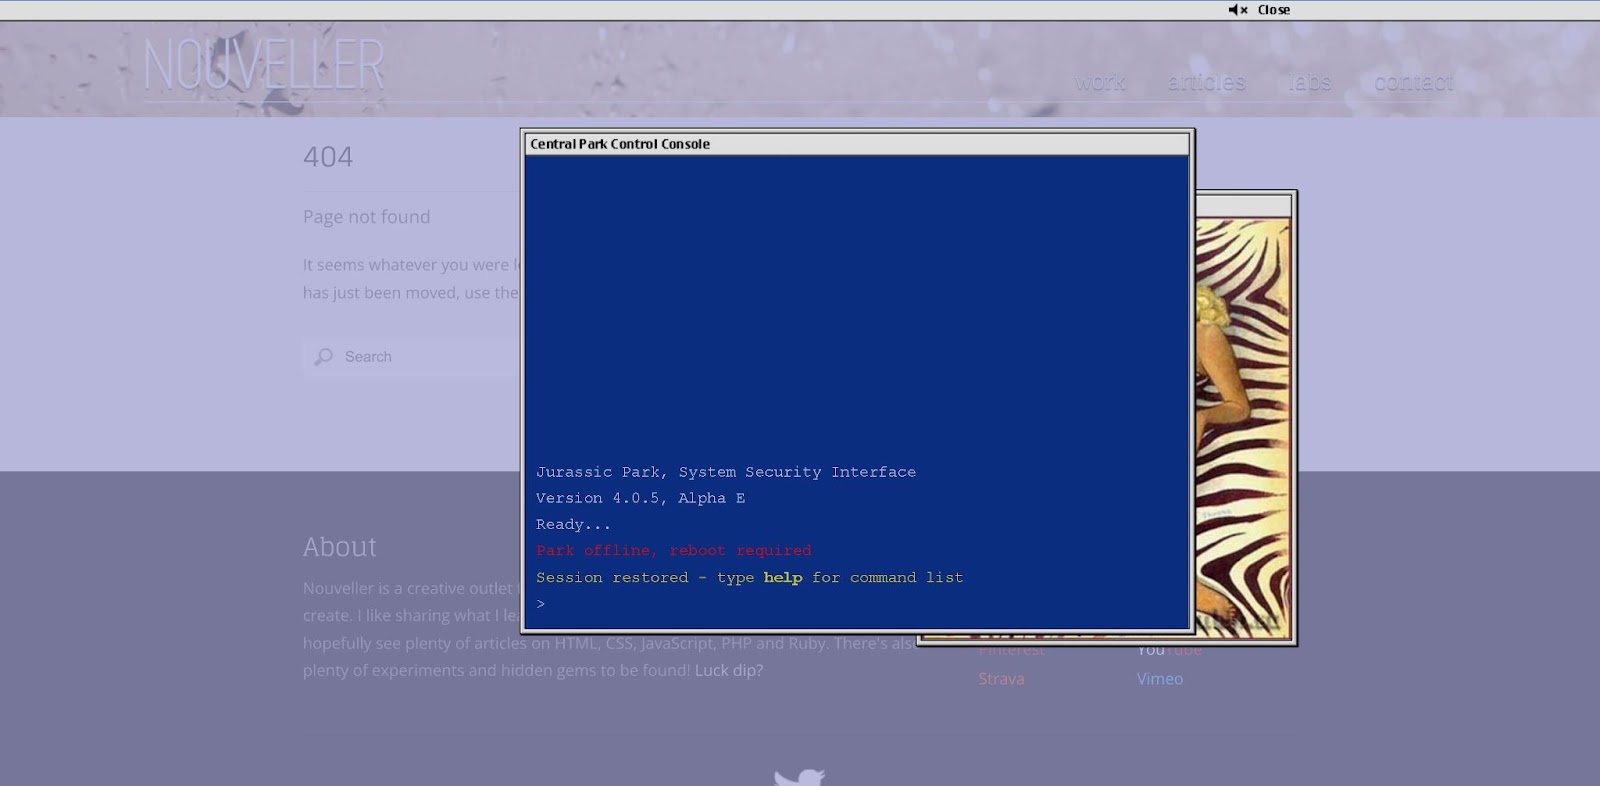Click the Close button in top bar
Image resolution: width=1600 pixels, height=786 pixels.
[x=1274, y=10]
